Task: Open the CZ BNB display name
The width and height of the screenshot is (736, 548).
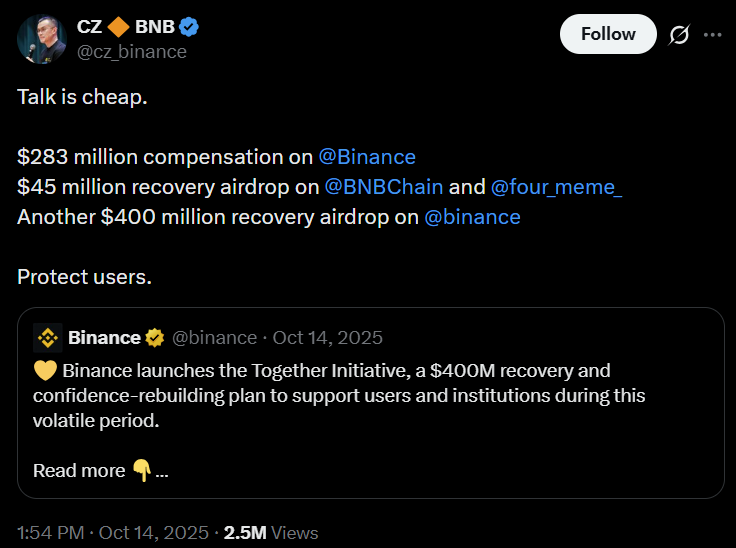Action: pyautogui.click(x=126, y=25)
